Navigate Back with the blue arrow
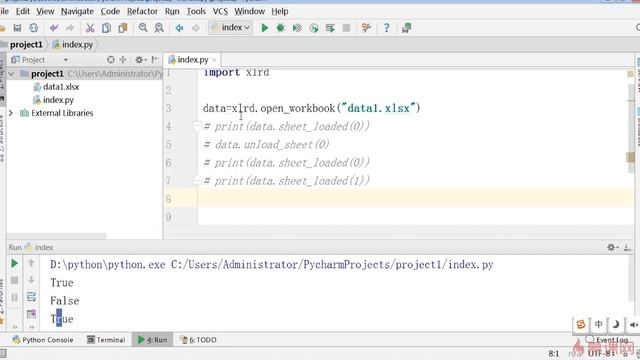The height and width of the screenshot is (360, 640). pyautogui.click(x=179, y=28)
